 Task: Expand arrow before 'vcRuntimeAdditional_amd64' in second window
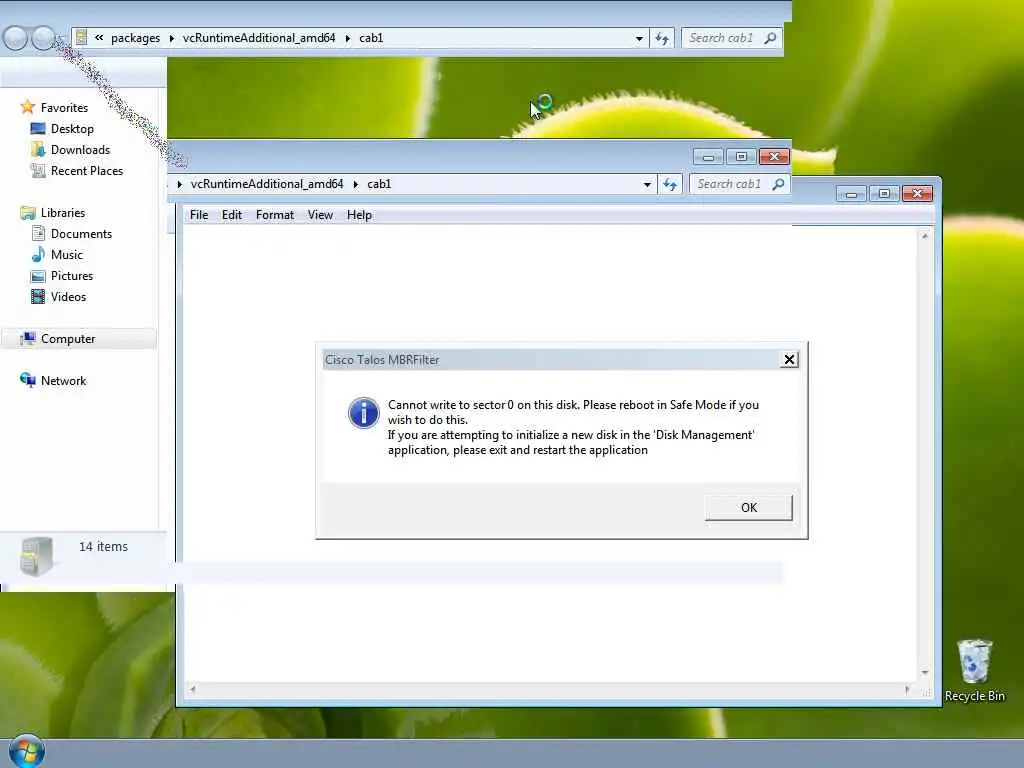click(179, 185)
